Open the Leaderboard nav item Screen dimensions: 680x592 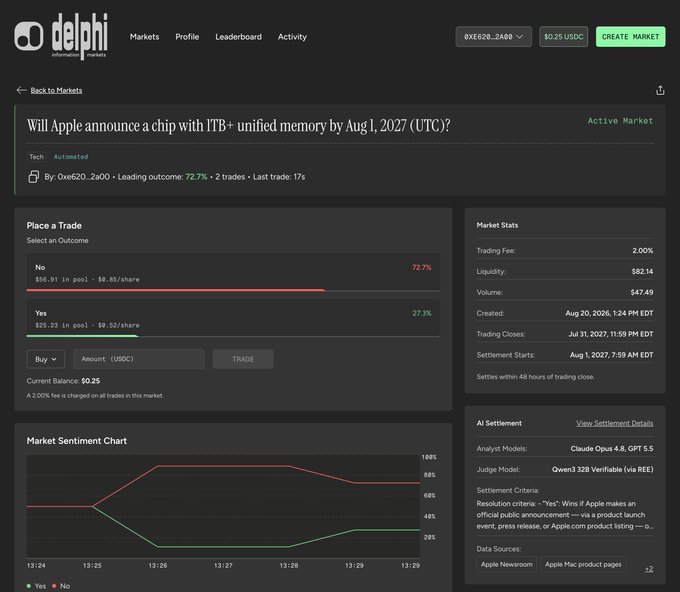coord(238,37)
